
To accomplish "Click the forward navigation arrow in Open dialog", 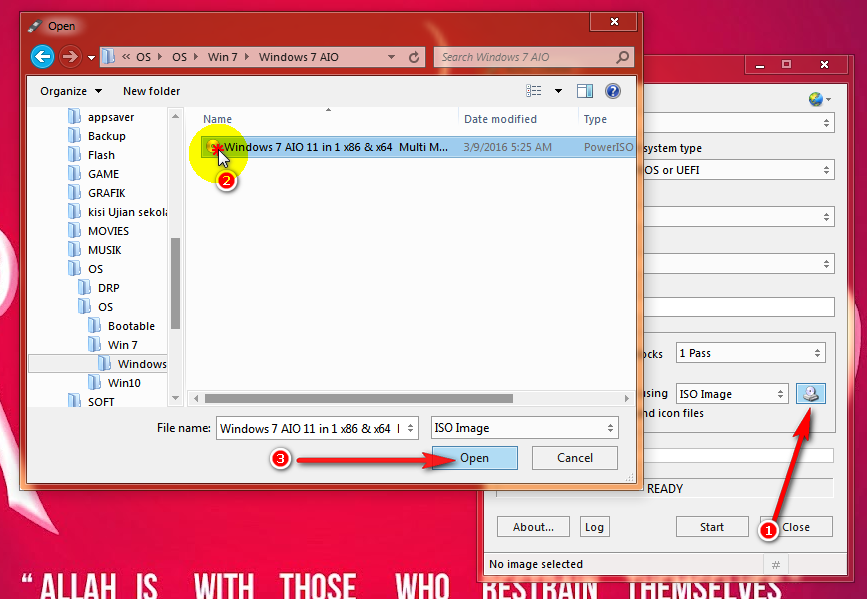I will tap(70, 56).
